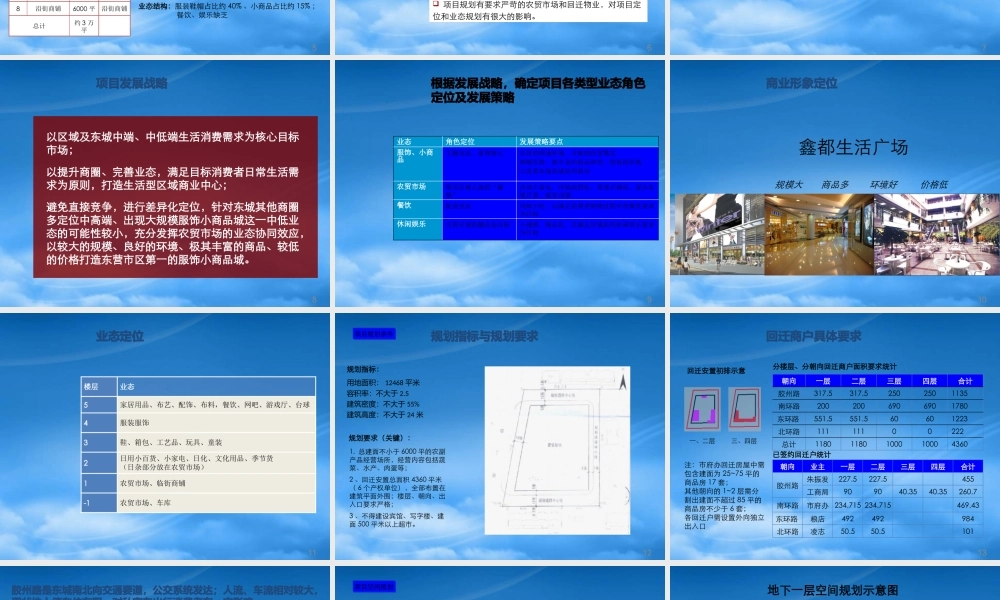Click the 已签约回迁户统计 heading

click(x=801, y=455)
